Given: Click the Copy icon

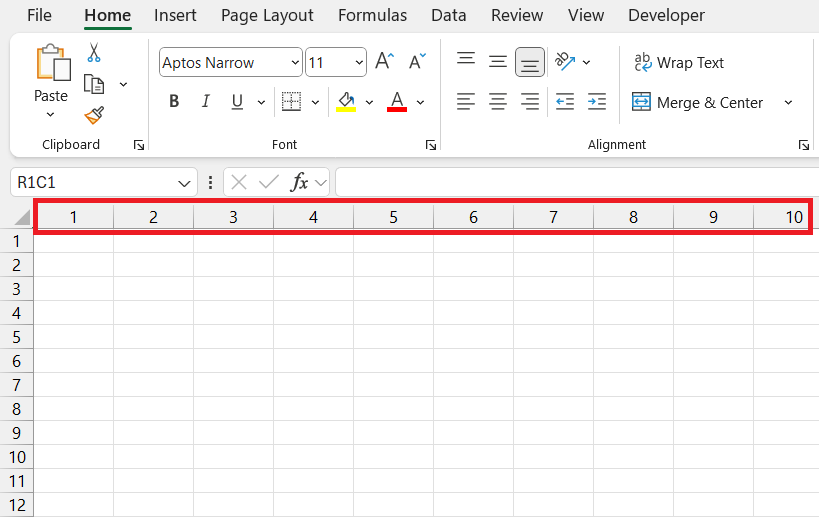Looking at the screenshot, I should pos(94,84).
